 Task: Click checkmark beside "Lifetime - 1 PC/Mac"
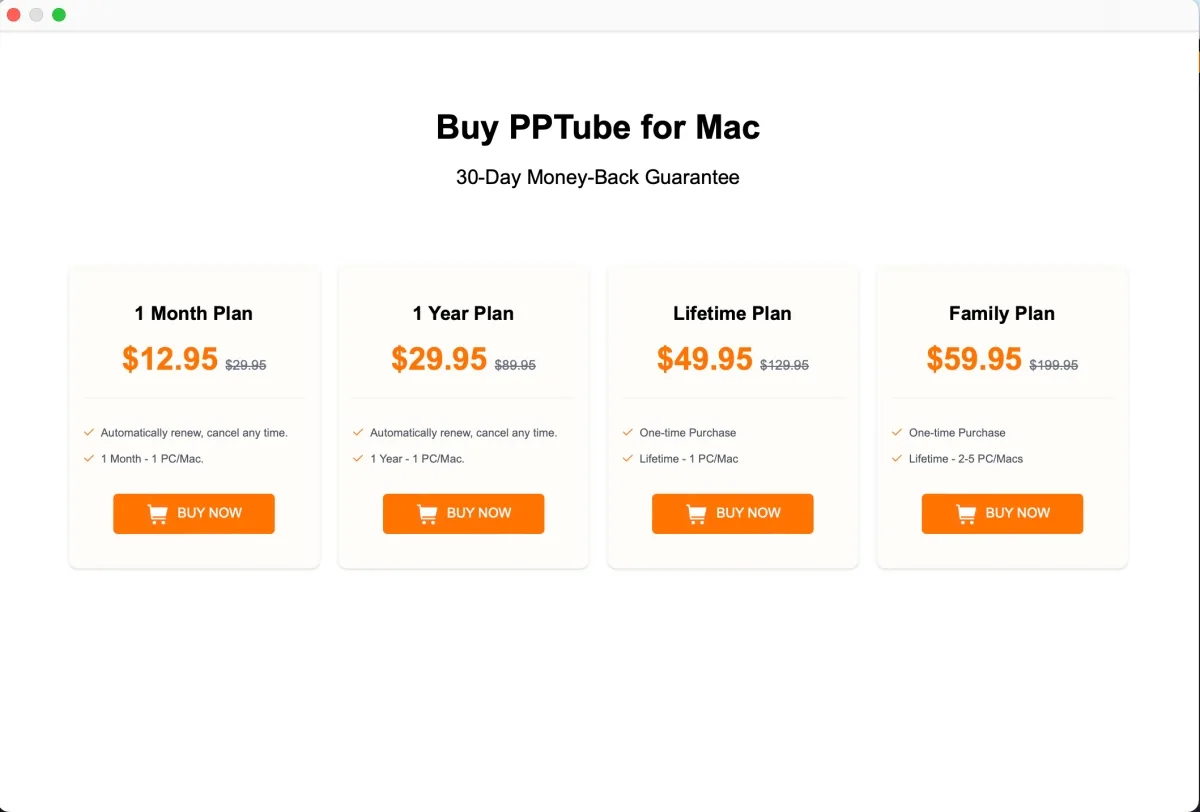click(628, 458)
